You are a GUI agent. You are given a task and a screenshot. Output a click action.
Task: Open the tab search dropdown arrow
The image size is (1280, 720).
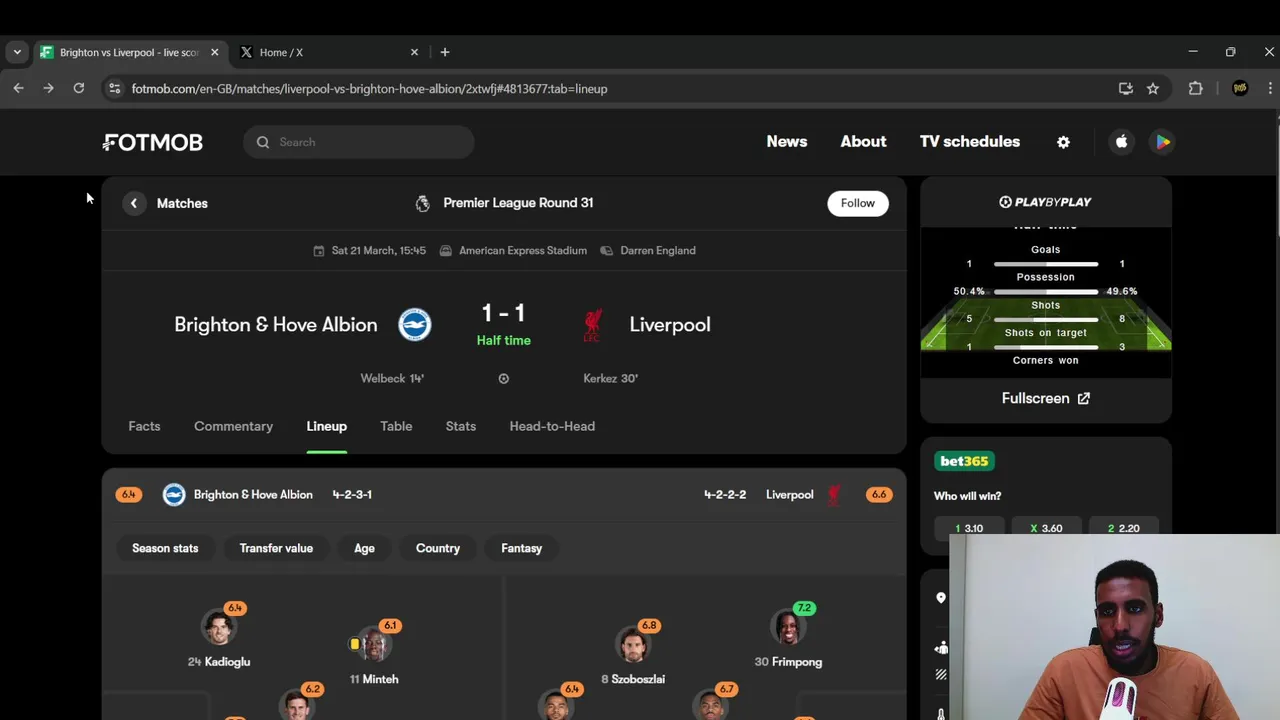click(17, 52)
